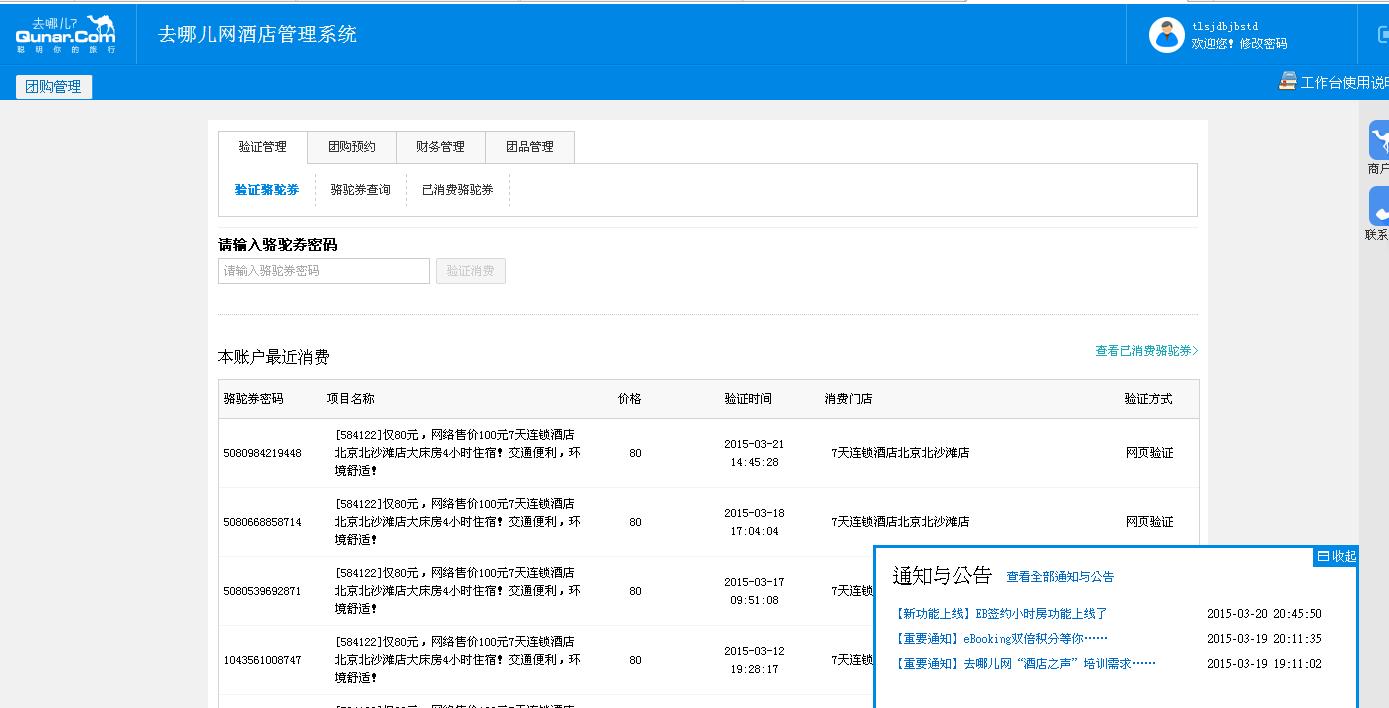
Task: Select the 已消费骆驼券 sub-tab
Action: click(x=458, y=190)
